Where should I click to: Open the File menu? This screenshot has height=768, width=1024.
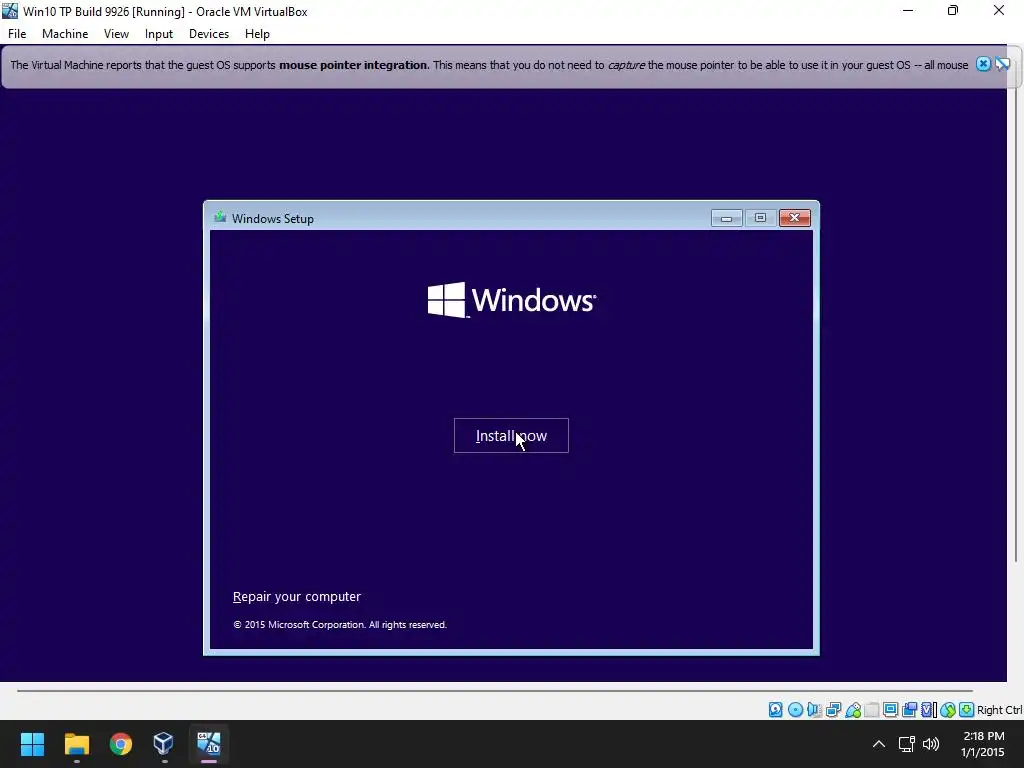tap(17, 34)
